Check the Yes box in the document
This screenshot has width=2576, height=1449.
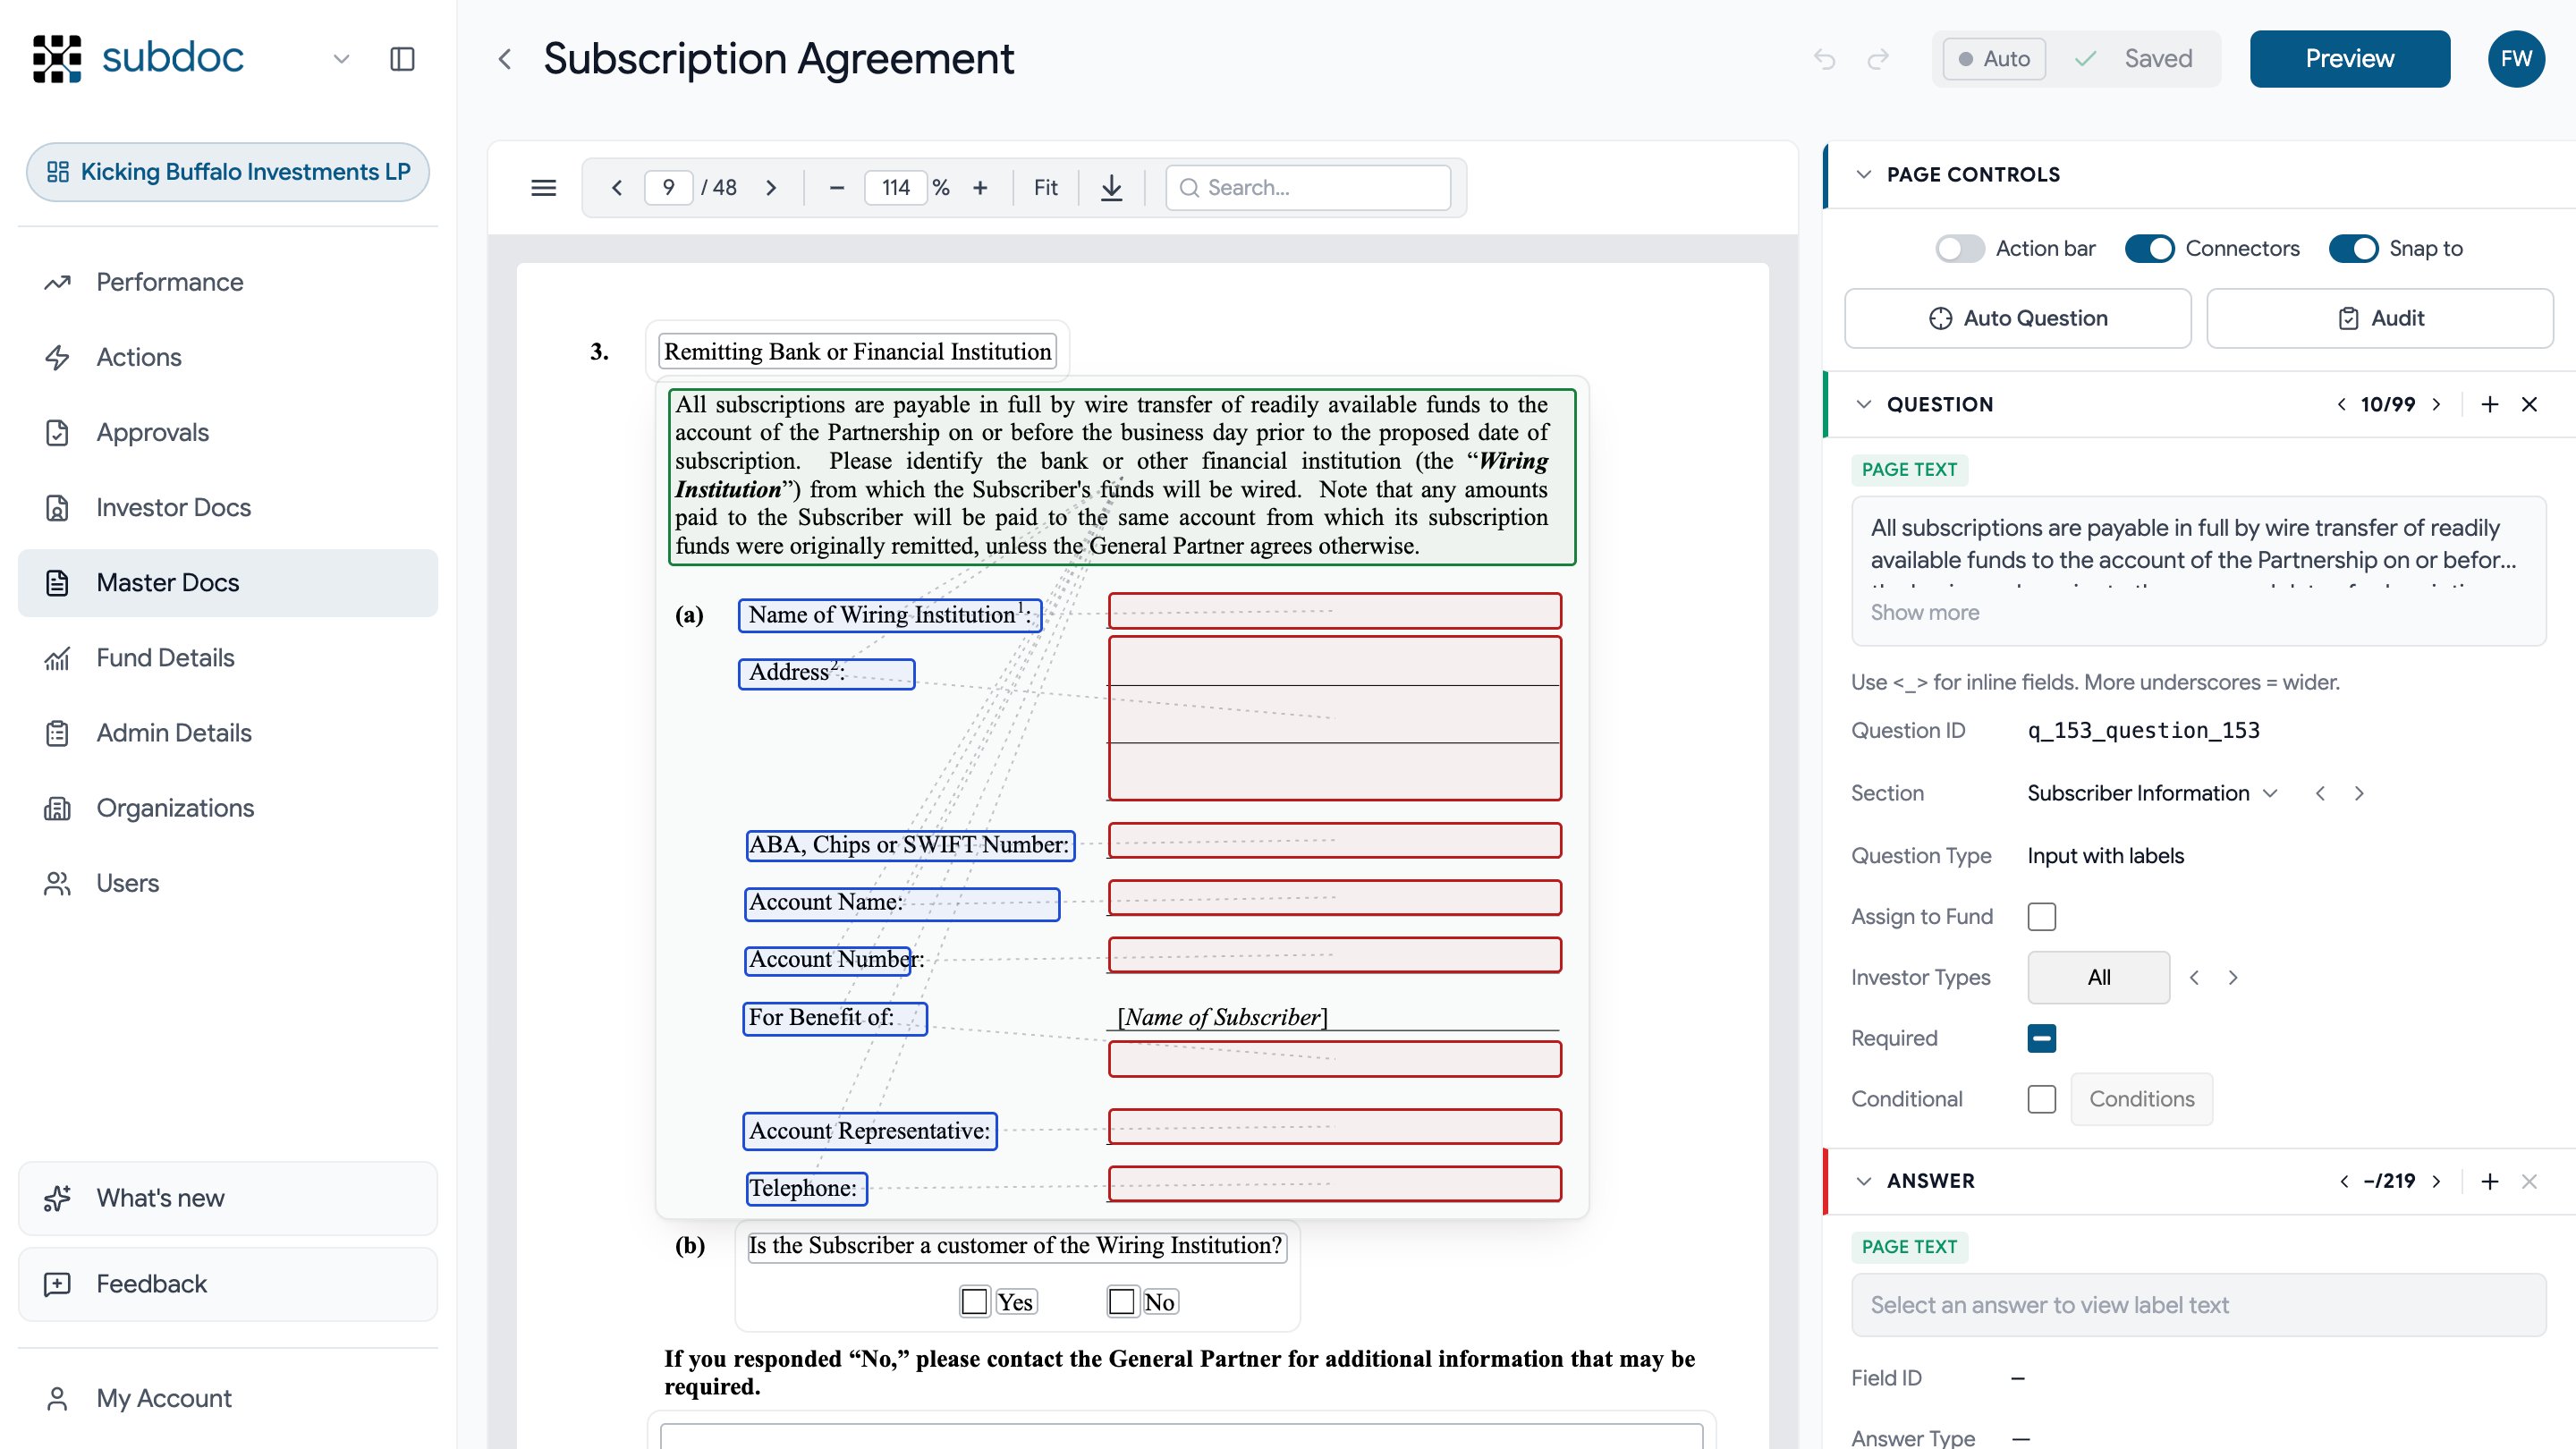click(974, 1301)
